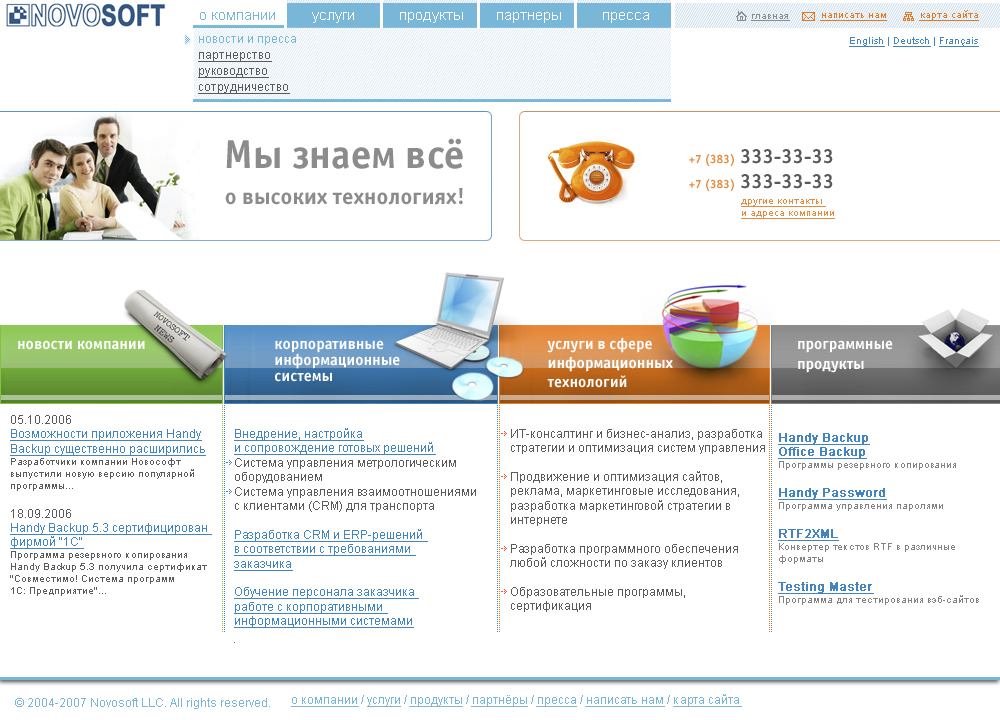This screenshot has height=720, width=1000.
Task: Switch to the "услуги" tab
Action: tap(333, 15)
